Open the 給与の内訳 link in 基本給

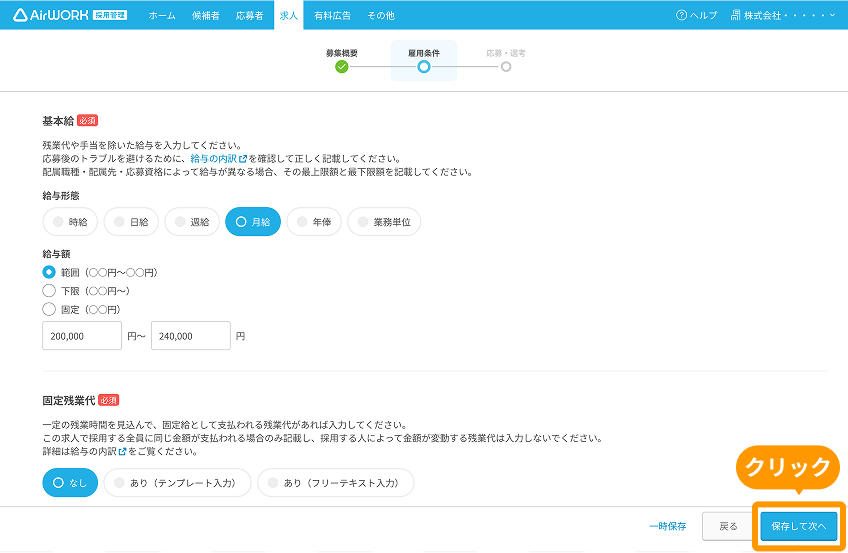click(214, 159)
